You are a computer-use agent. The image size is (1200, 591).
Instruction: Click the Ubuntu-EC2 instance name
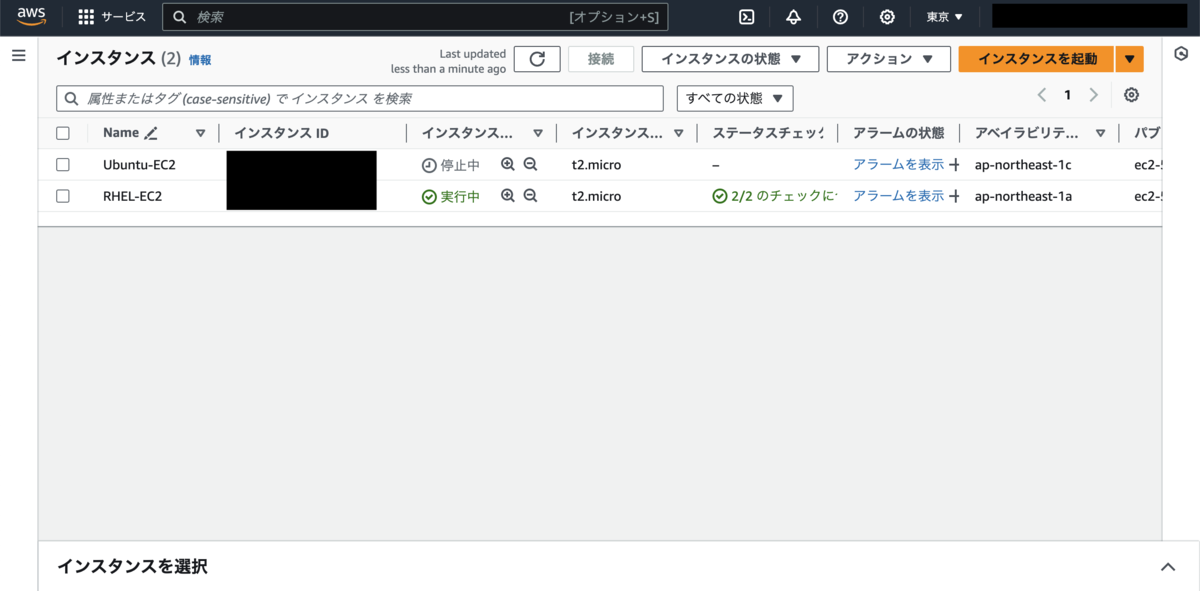coord(139,165)
